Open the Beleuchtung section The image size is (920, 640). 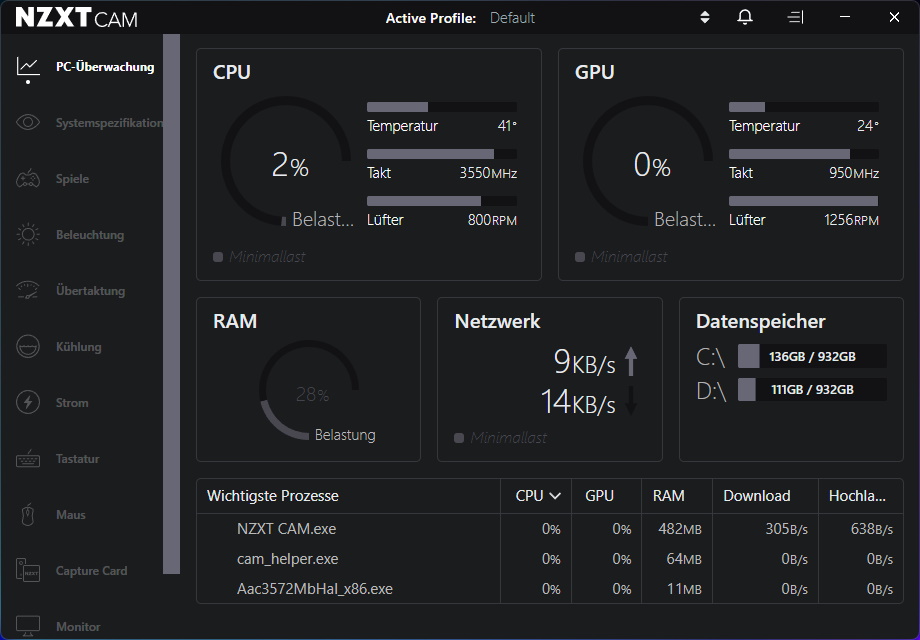click(90, 235)
